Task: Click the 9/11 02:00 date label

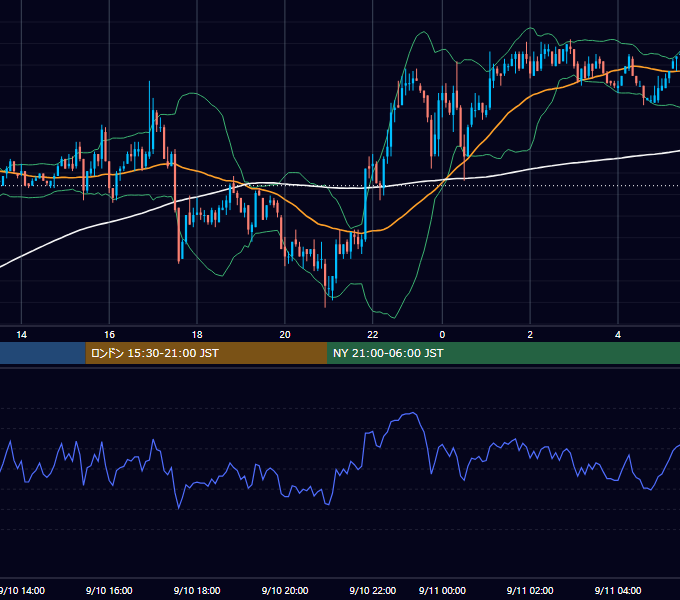Action: click(x=530, y=590)
